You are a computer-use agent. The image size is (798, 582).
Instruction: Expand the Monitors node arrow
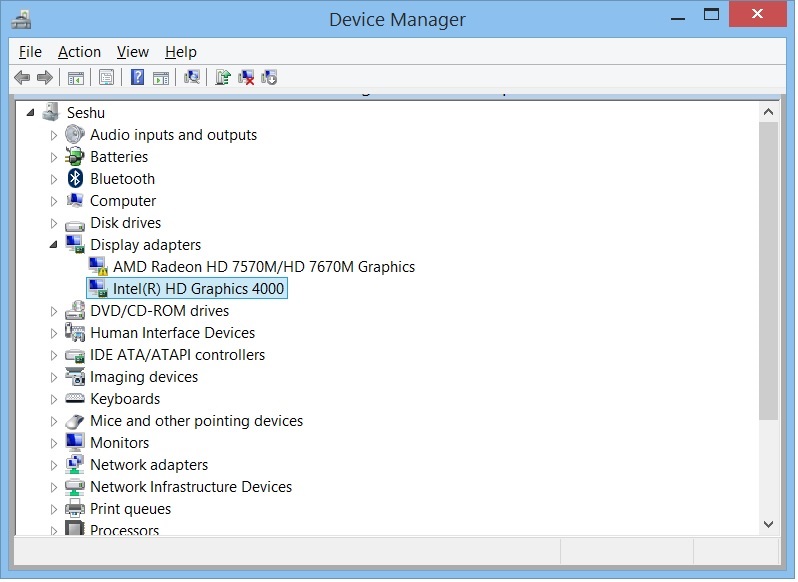coord(53,443)
